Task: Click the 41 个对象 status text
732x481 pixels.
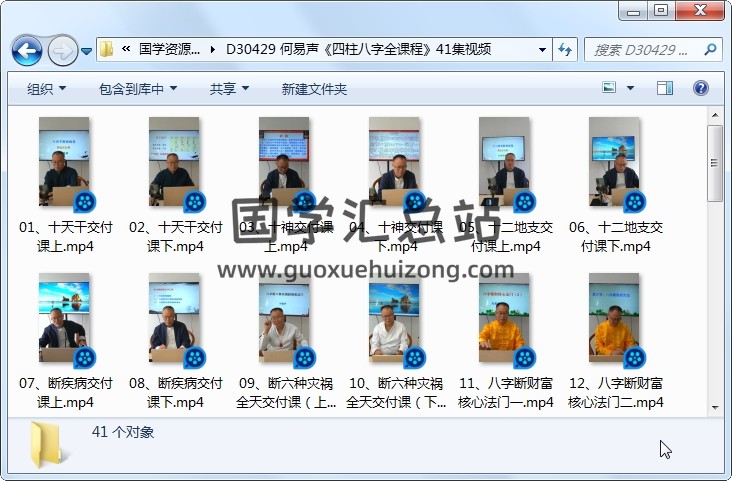Action: pyautogui.click(x=123, y=432)
